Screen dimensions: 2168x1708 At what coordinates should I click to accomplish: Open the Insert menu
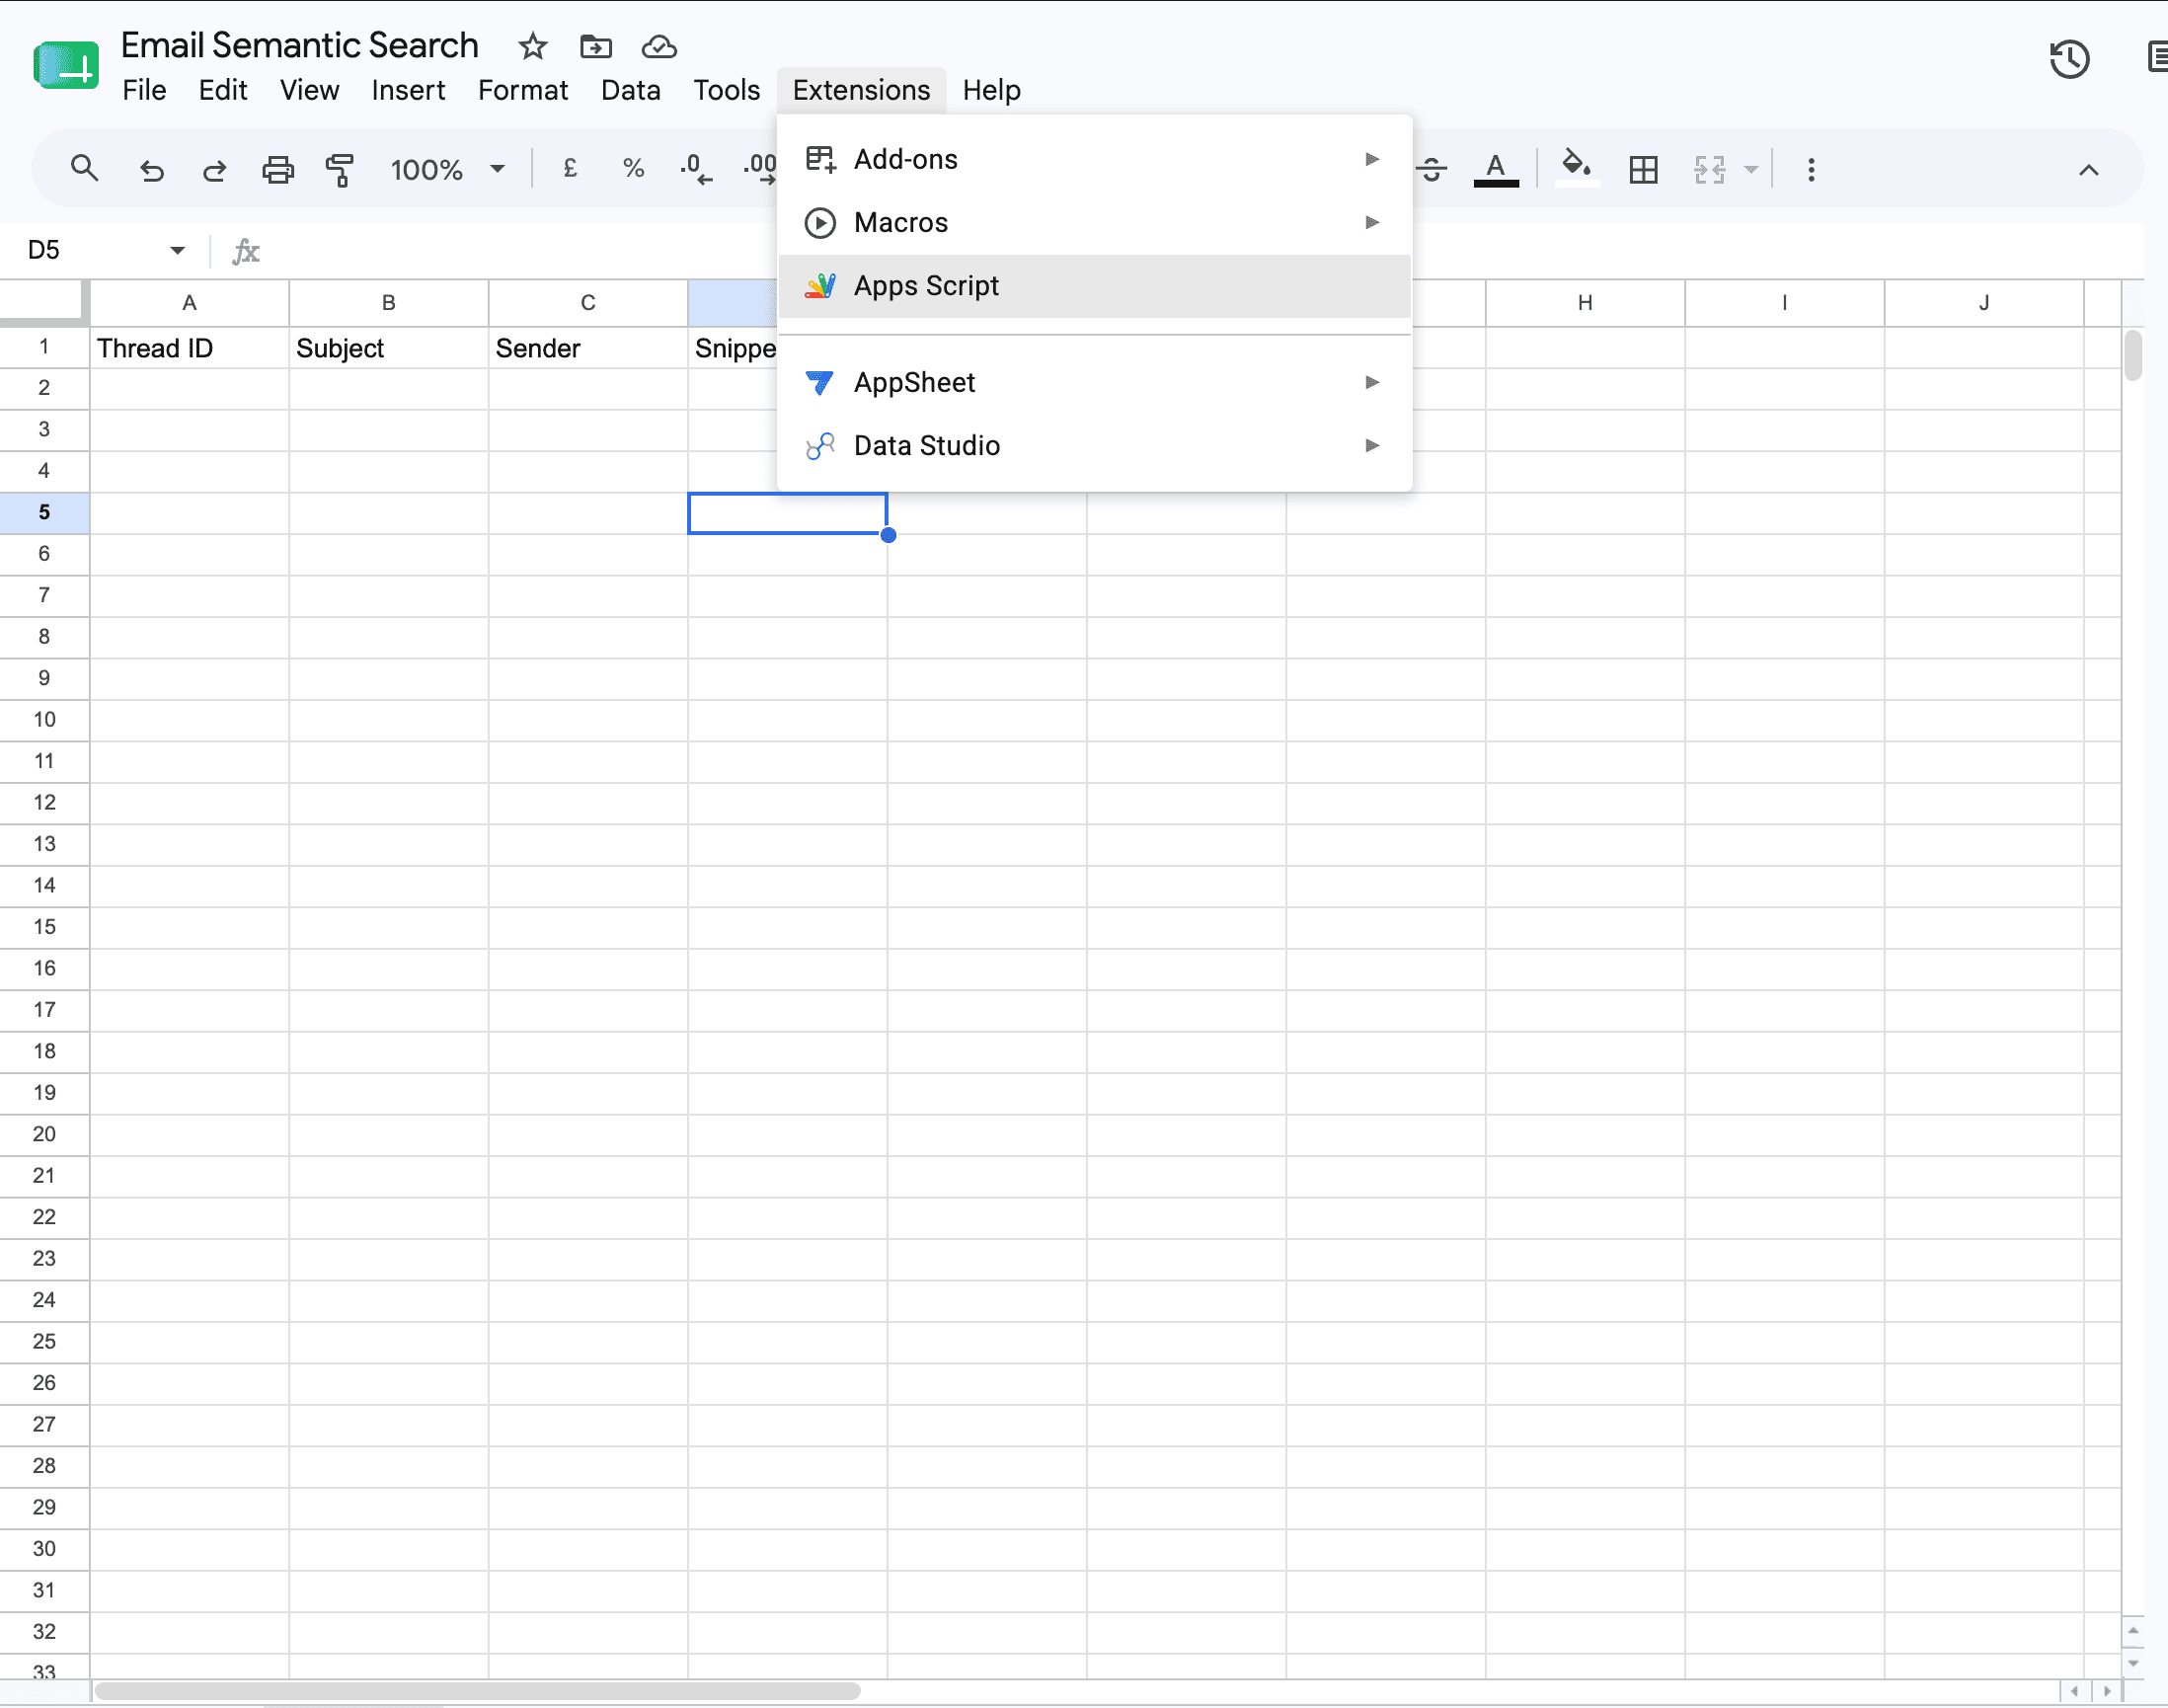pyautogui.click(x=408, y=90)
